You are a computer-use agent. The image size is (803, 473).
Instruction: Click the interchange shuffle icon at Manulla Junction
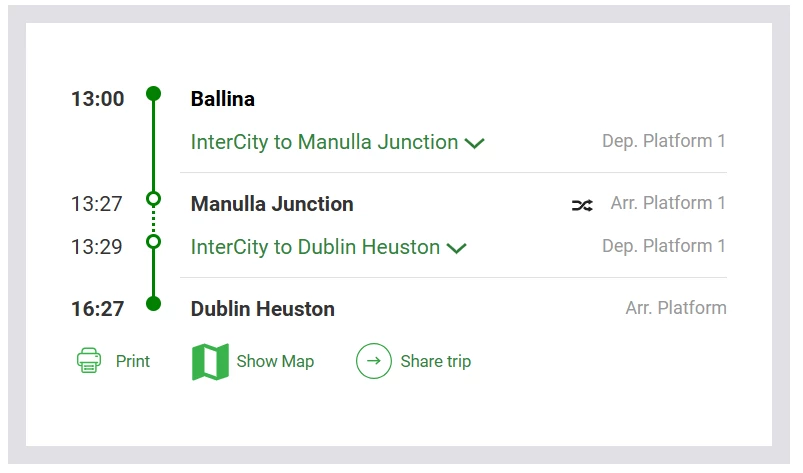[x=582, y=205]
